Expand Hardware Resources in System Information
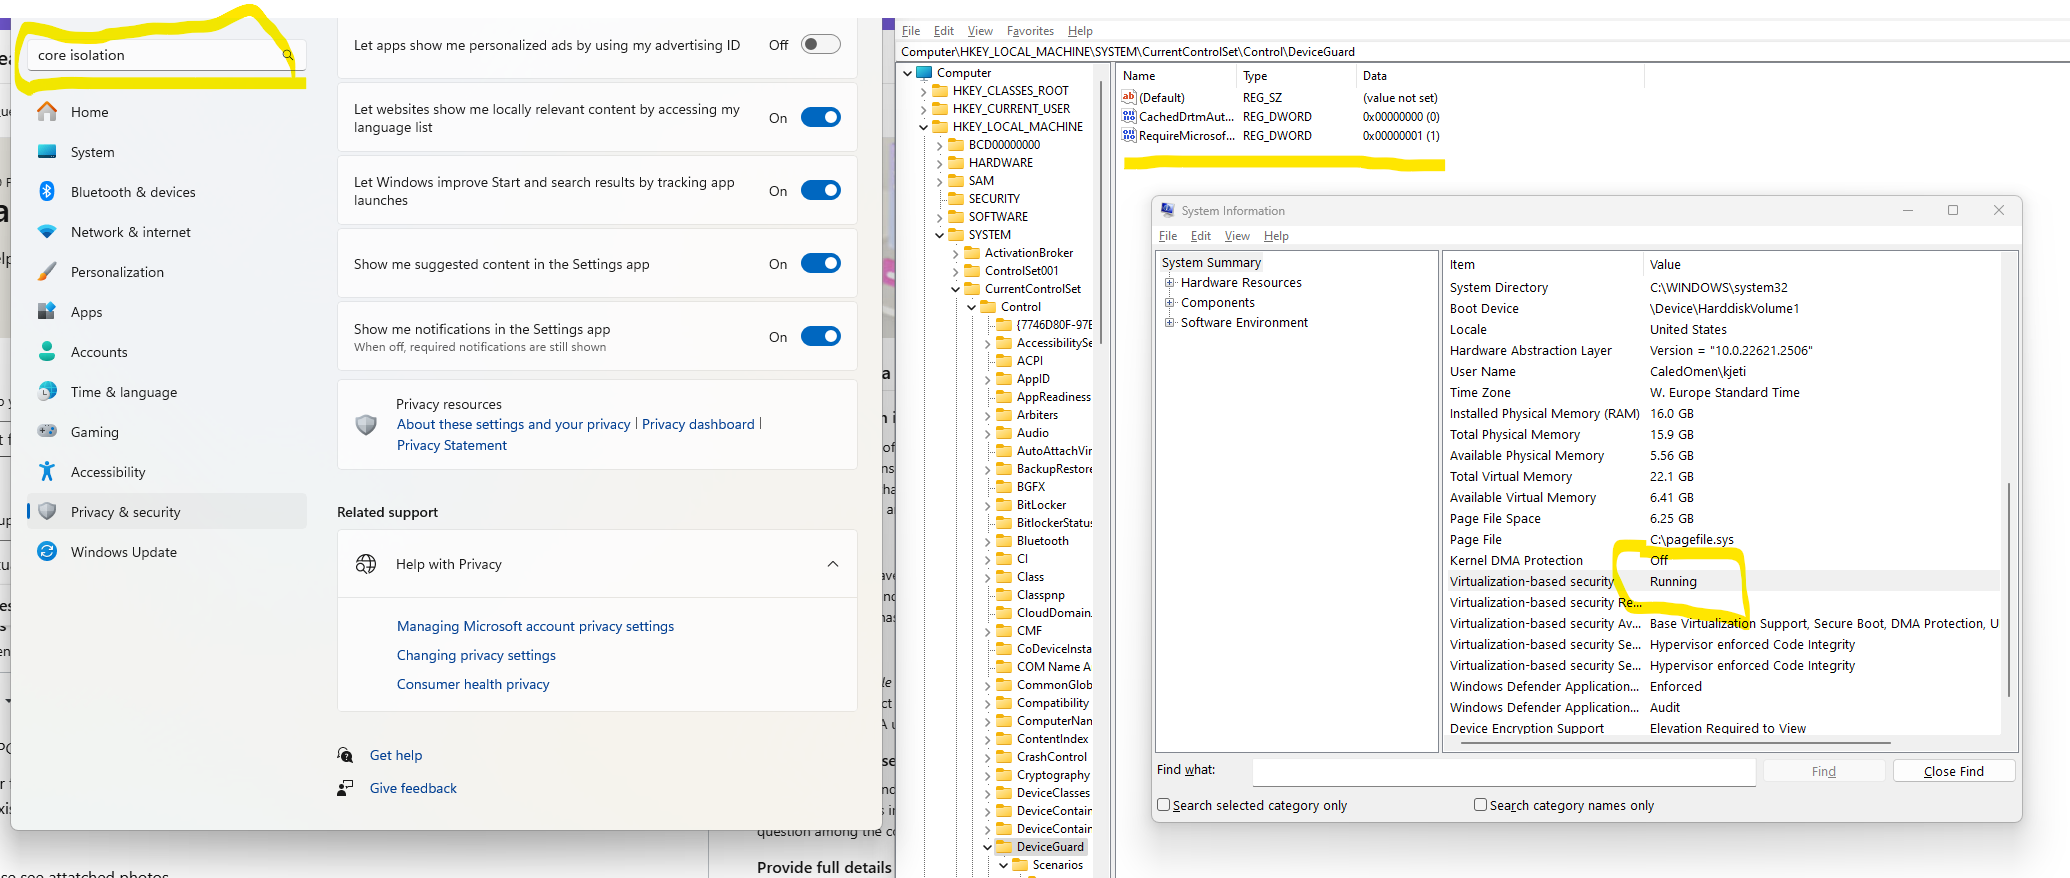 [x=1169, y=283]
